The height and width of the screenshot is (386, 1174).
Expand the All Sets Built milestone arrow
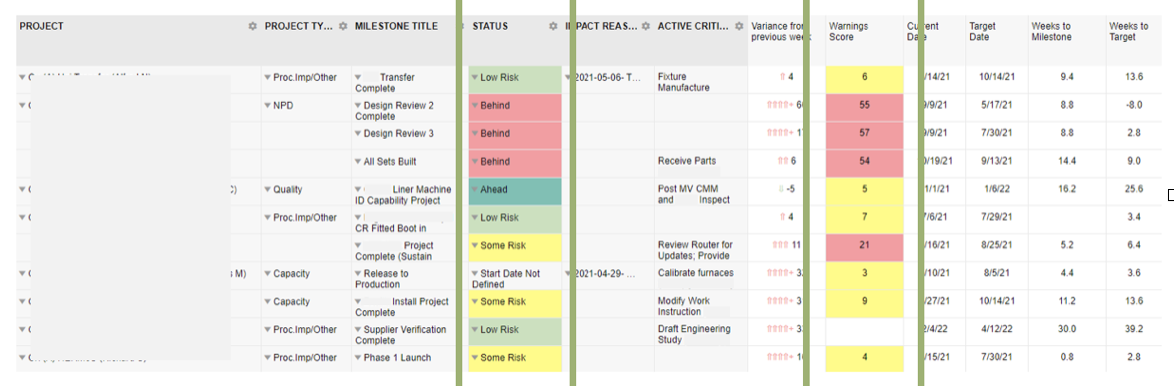pyautogui.click(x=358, y=162)
